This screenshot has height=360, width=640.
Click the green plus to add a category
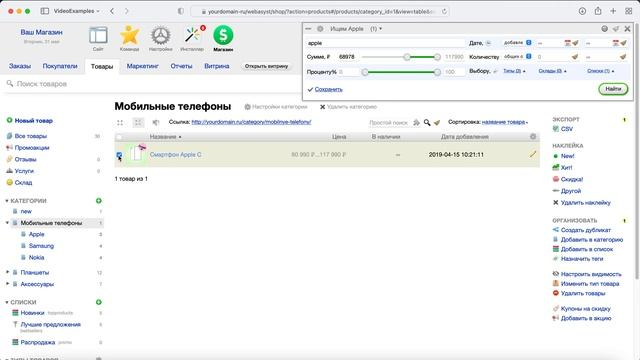click(98, 201)
